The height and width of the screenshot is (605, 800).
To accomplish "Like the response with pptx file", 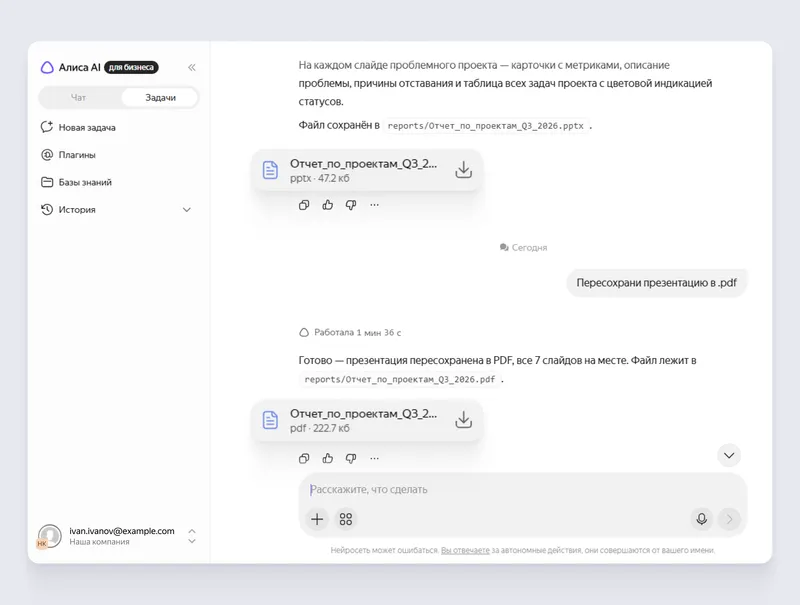I will point(328,205).
